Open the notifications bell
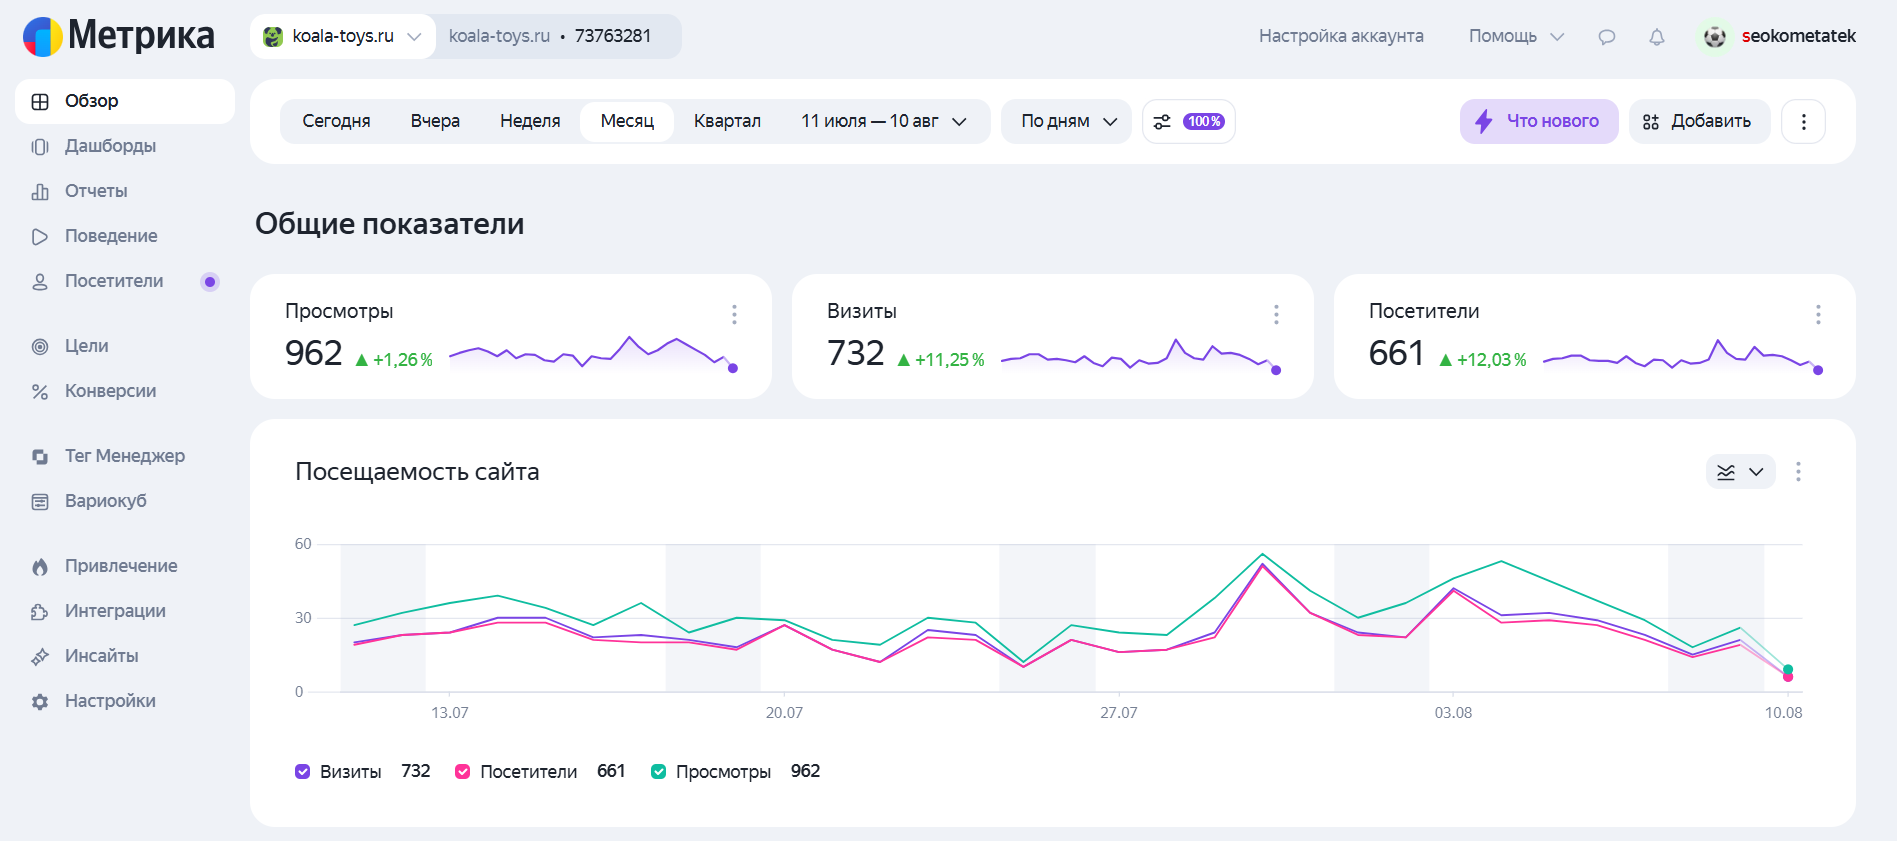 1657,37
